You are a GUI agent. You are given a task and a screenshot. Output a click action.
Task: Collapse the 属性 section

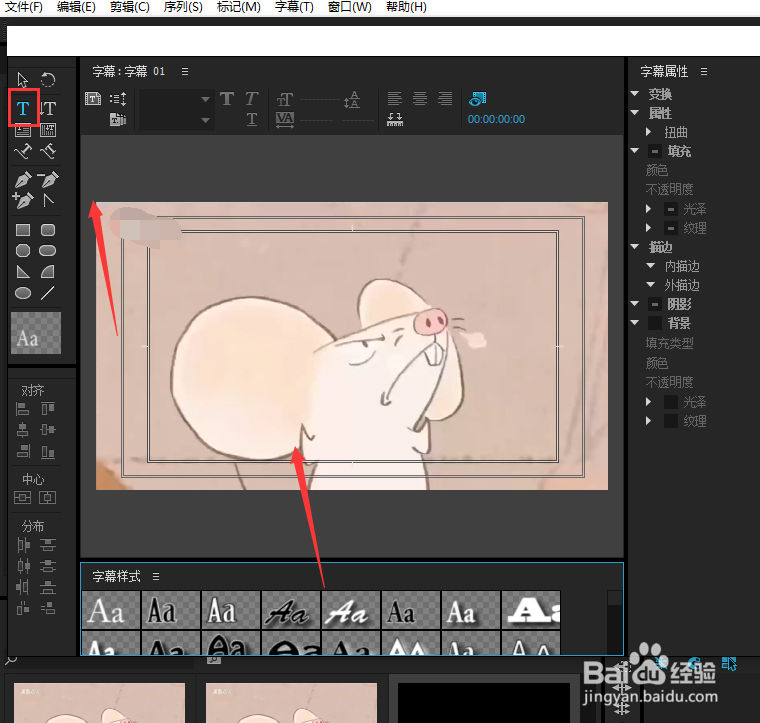click(634, 112)
